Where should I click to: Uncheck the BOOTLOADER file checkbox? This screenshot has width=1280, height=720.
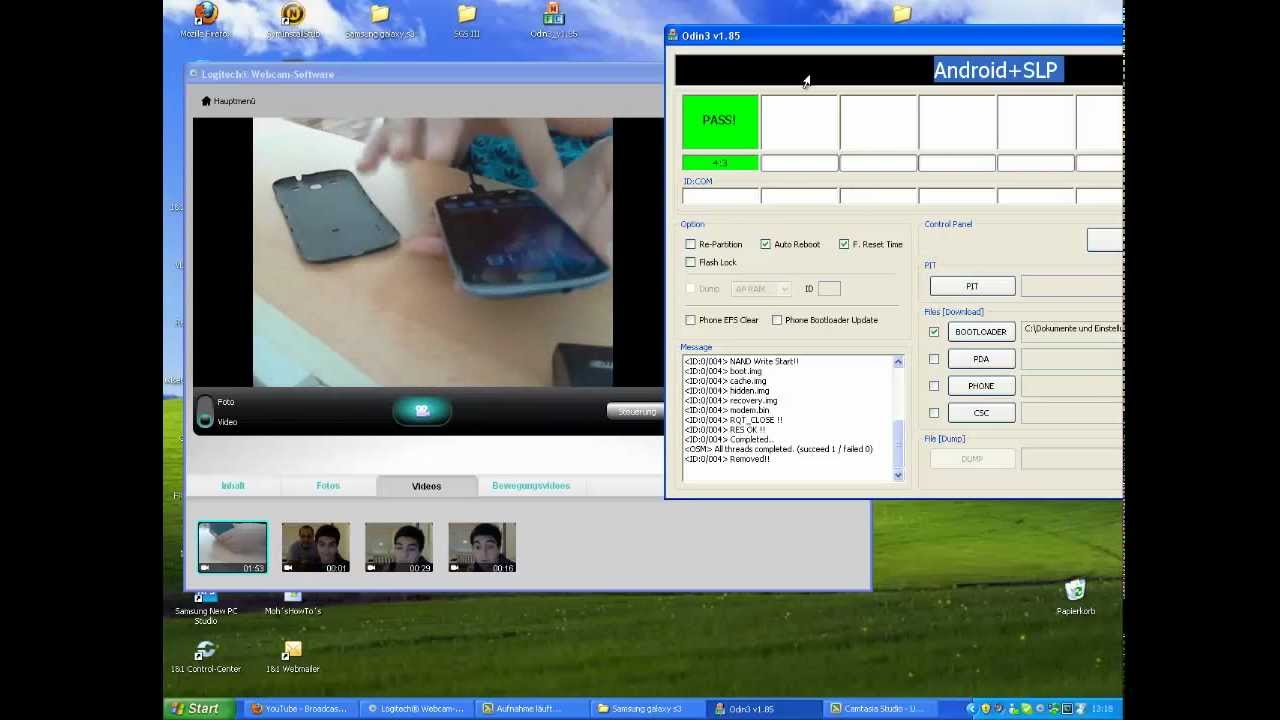(934, 332)
